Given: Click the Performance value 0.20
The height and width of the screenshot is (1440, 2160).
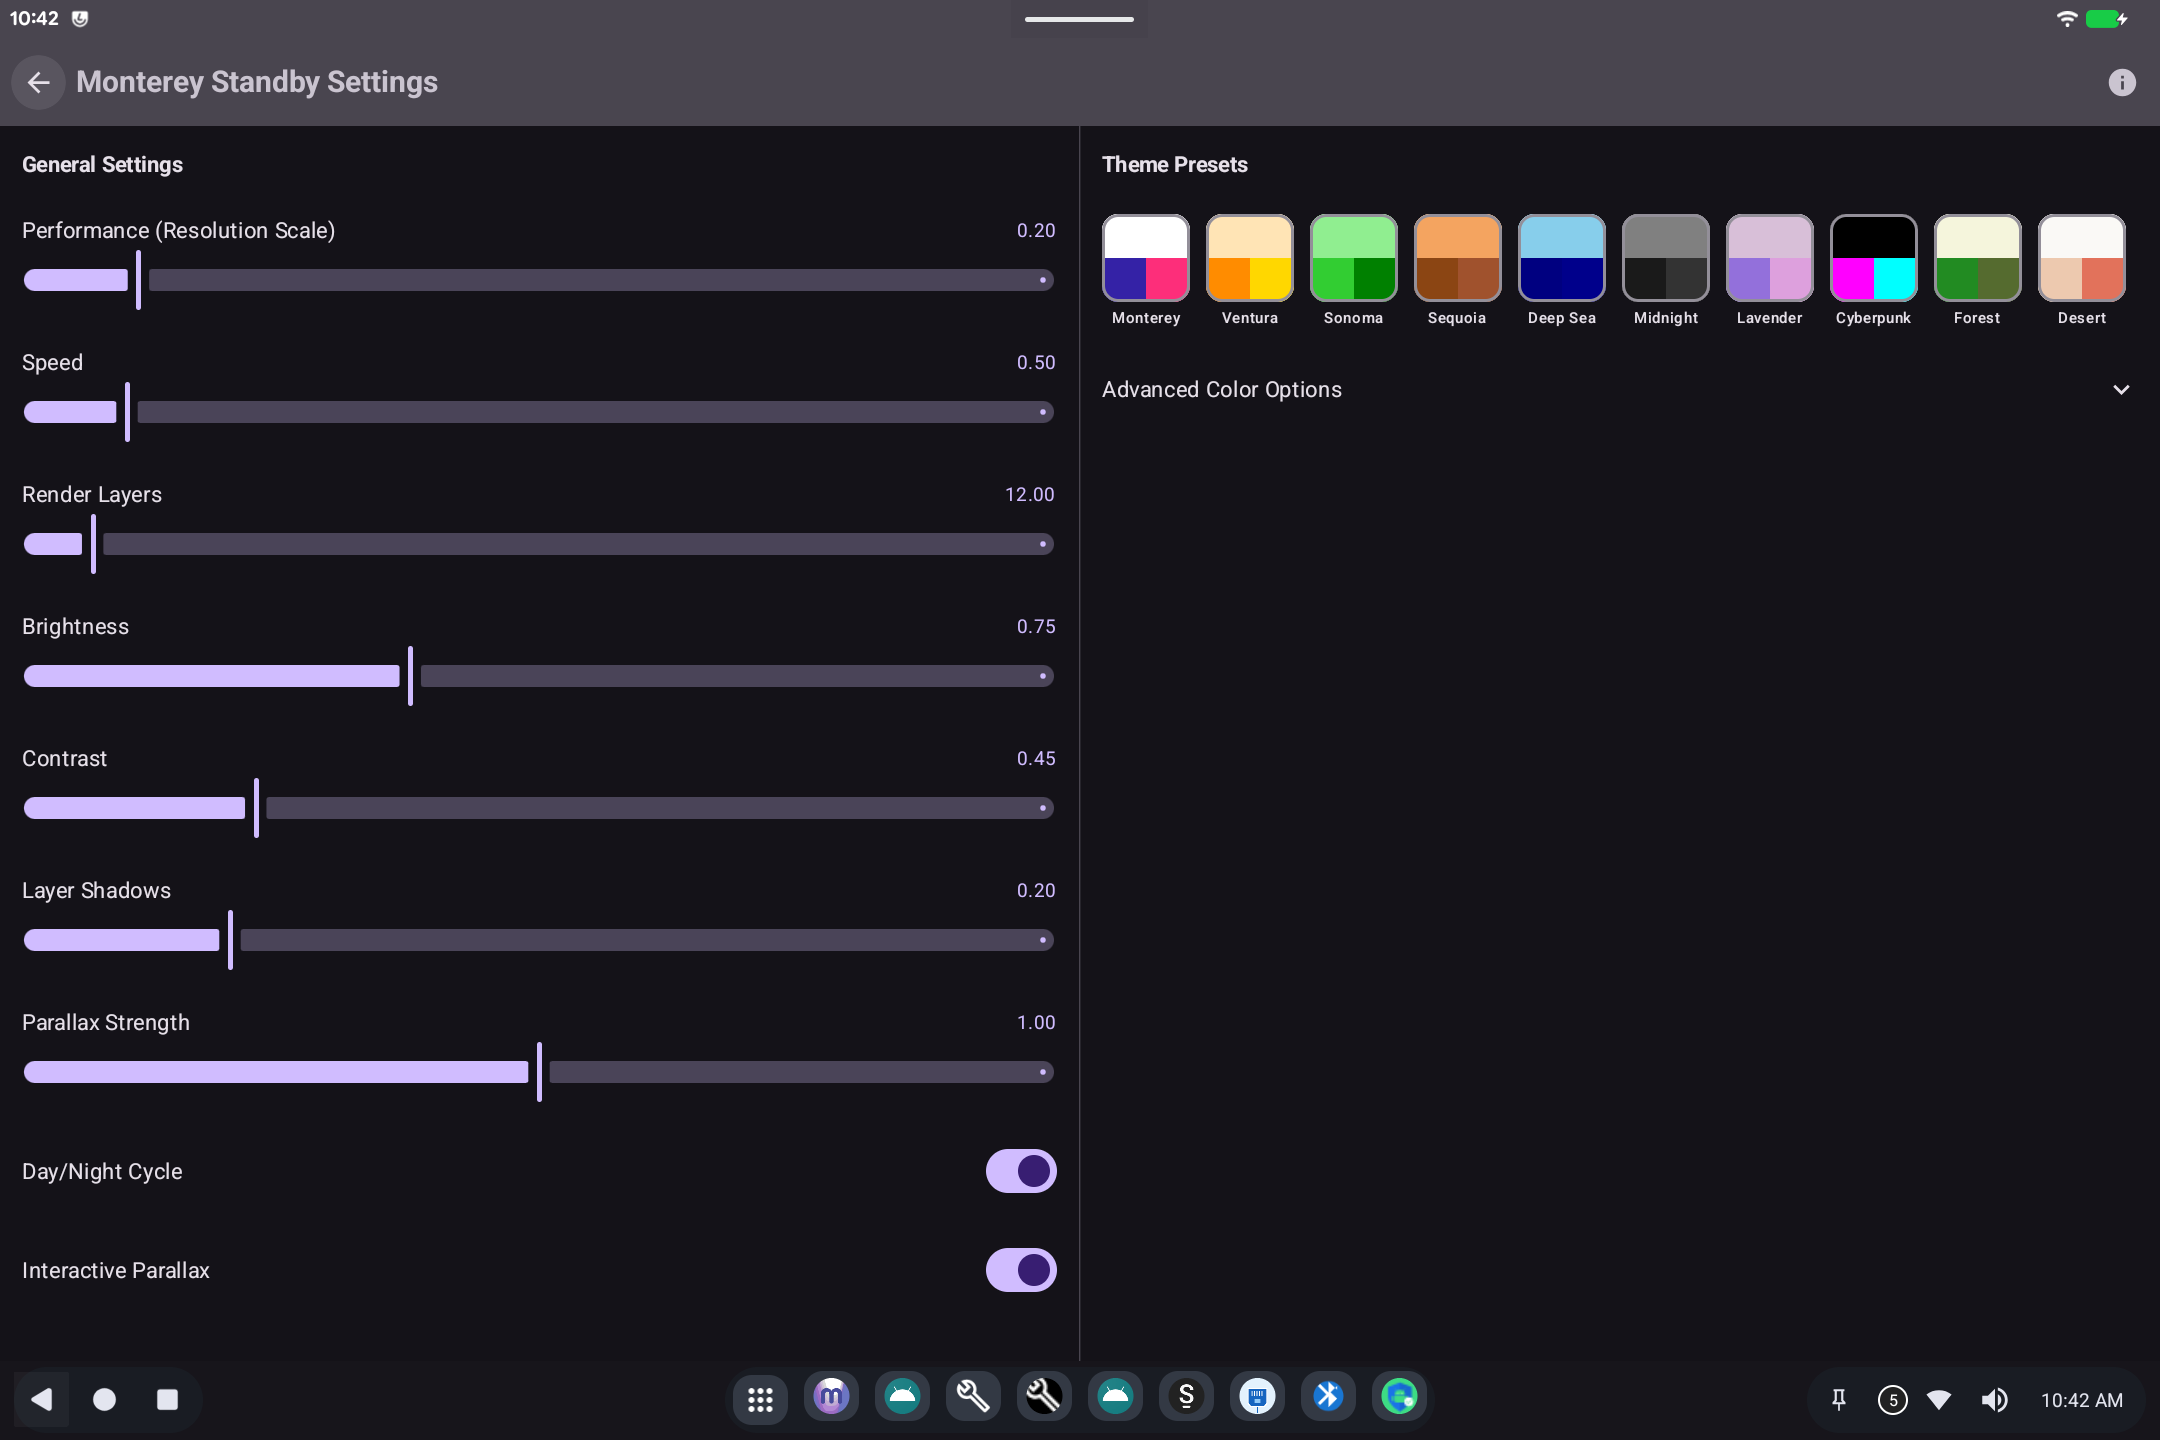Looking at the screenshot, I should pos(1036,231).
